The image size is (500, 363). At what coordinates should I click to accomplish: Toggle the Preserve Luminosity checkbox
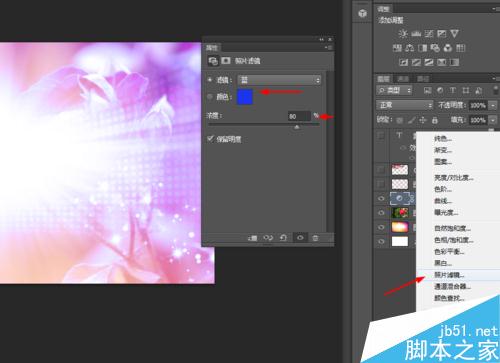210,139
